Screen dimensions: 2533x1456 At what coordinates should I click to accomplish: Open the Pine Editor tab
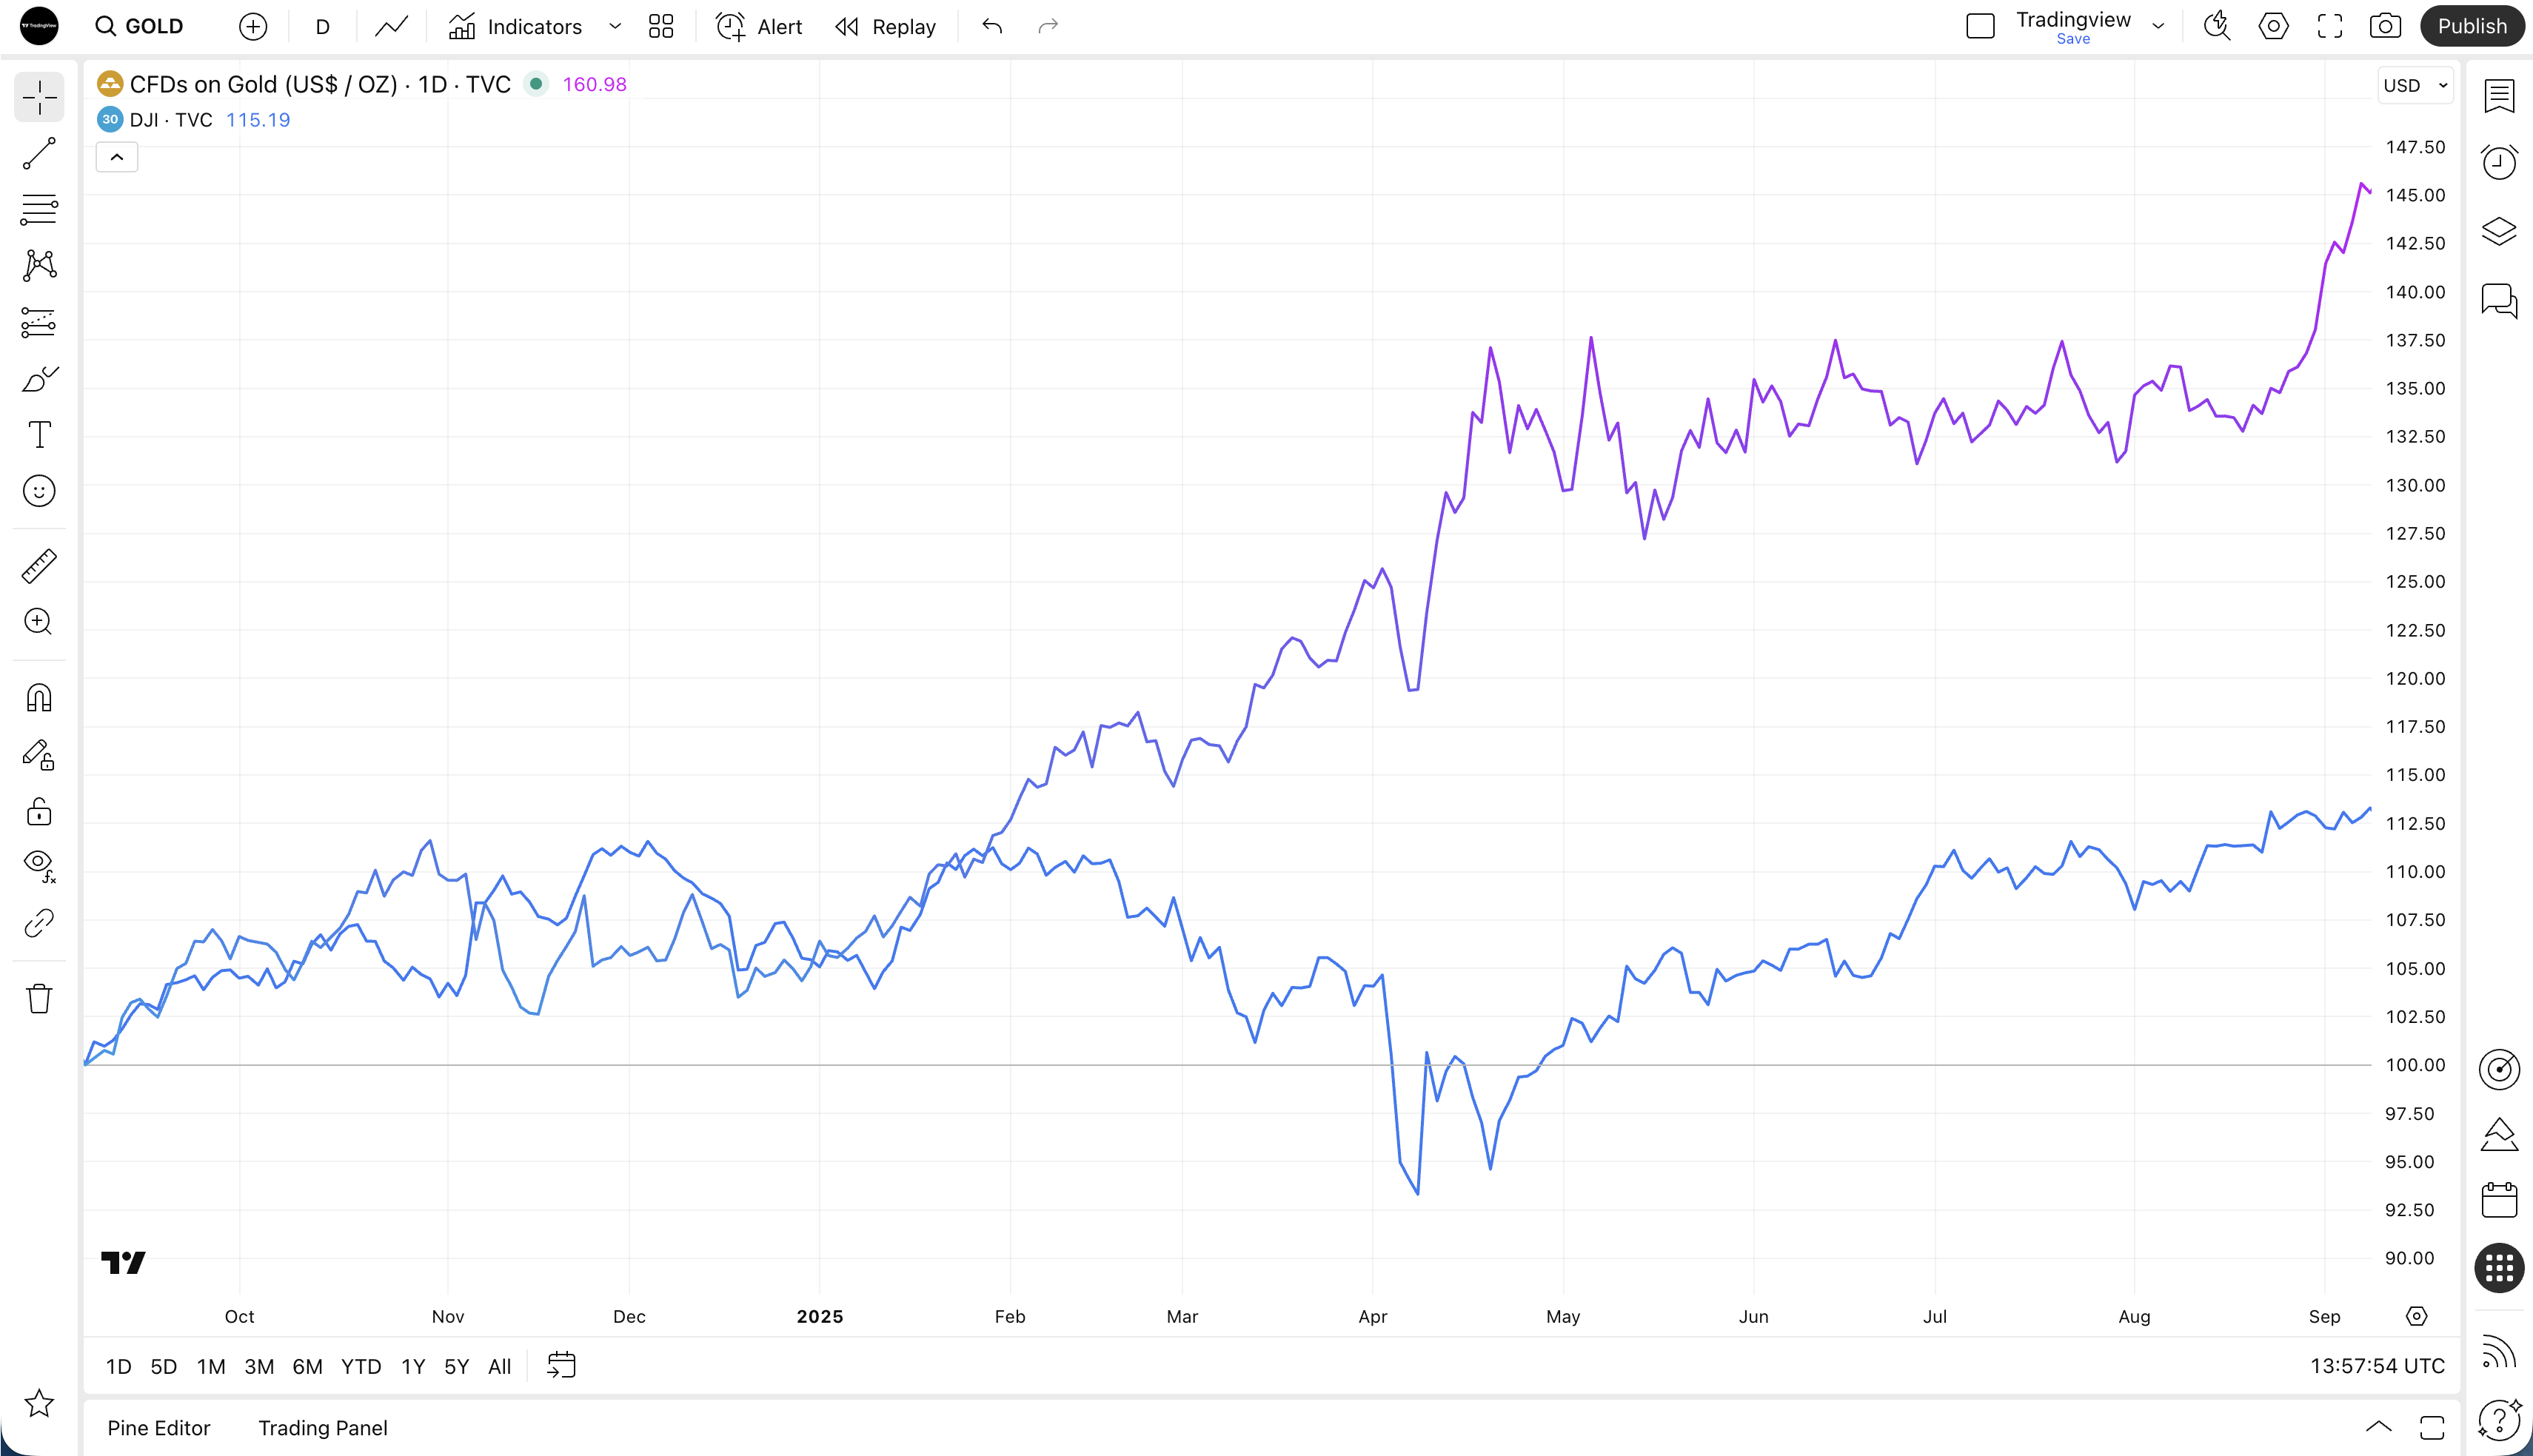tap(159, 1428)
